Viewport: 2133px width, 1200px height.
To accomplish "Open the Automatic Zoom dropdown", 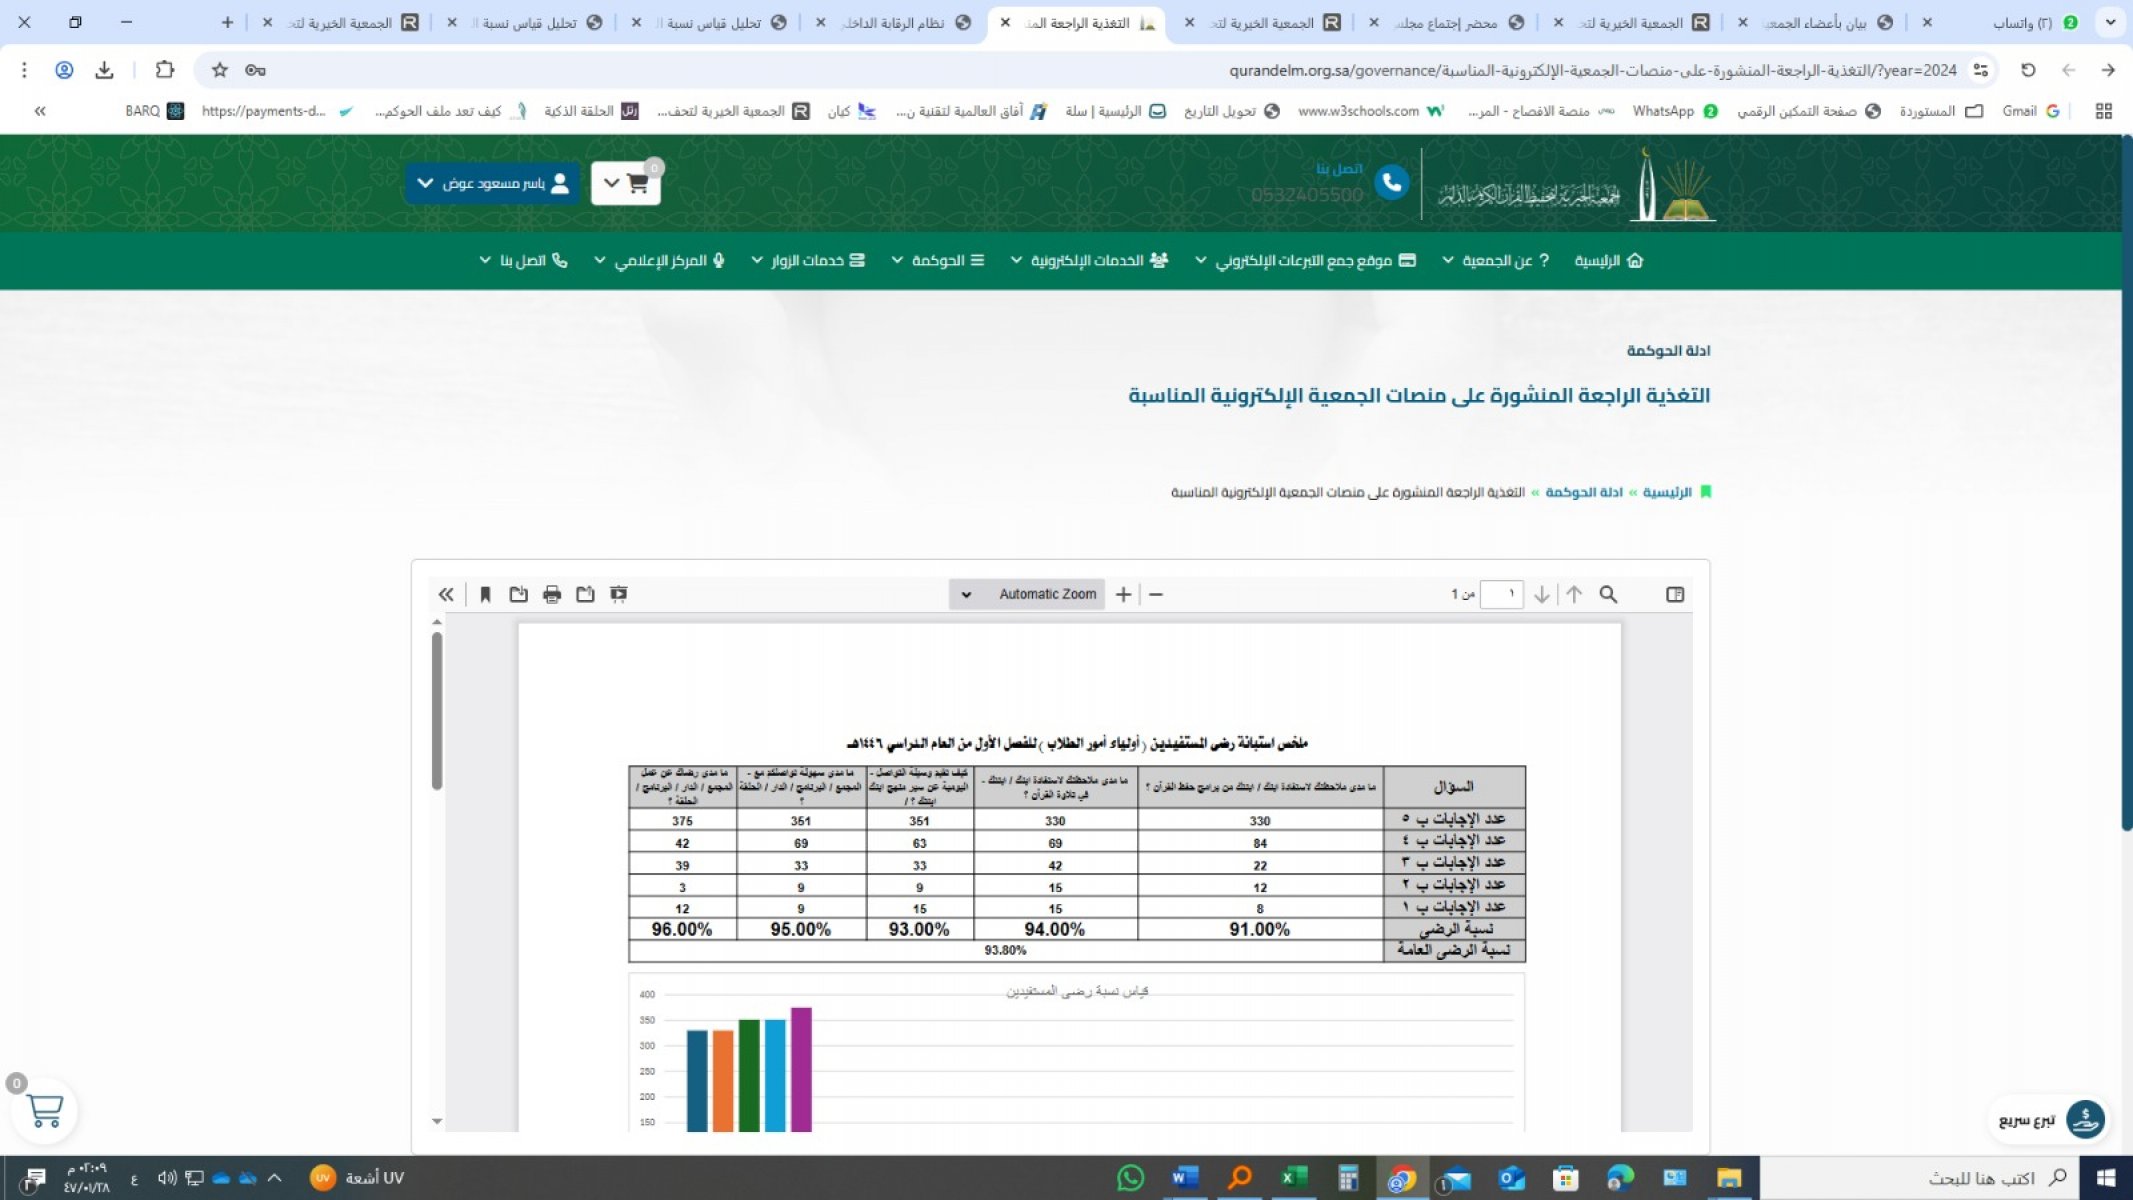I will pos(1027,594).
